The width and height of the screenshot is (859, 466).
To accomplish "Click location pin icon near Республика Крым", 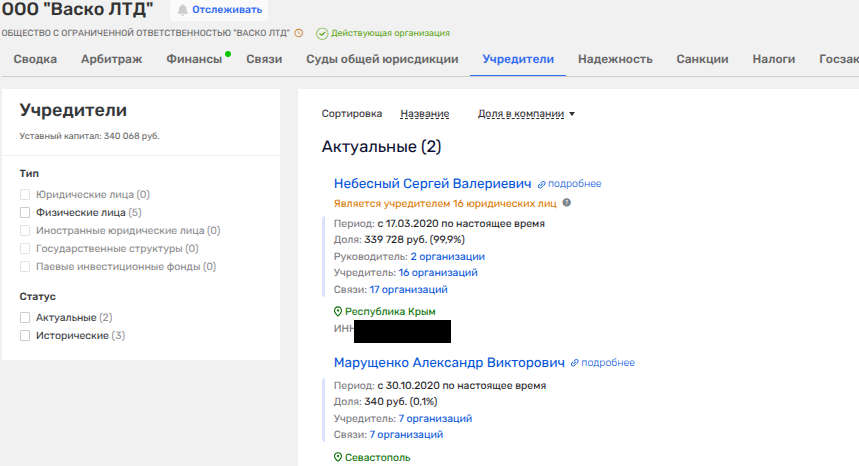I will 338,312.
